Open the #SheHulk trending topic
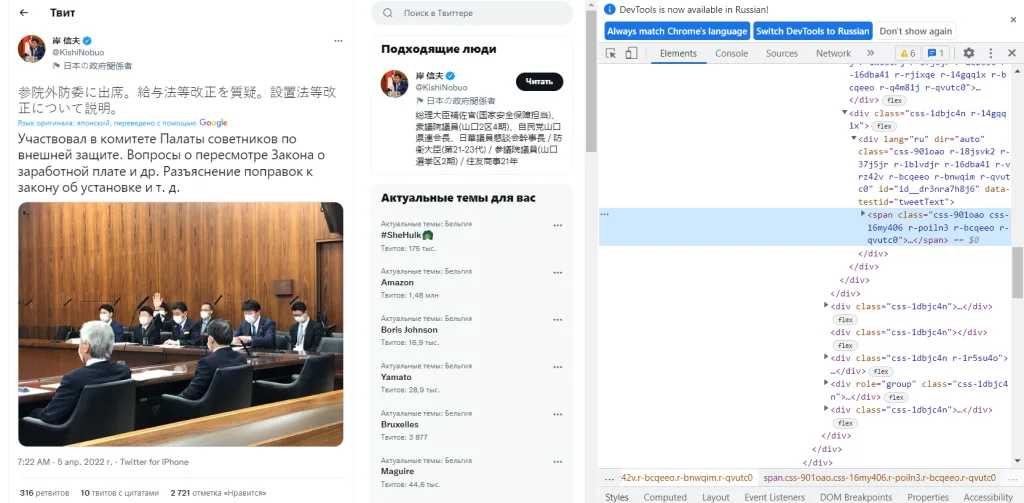1024x503 pixels. pyautogui.click(x=408, y=235)
